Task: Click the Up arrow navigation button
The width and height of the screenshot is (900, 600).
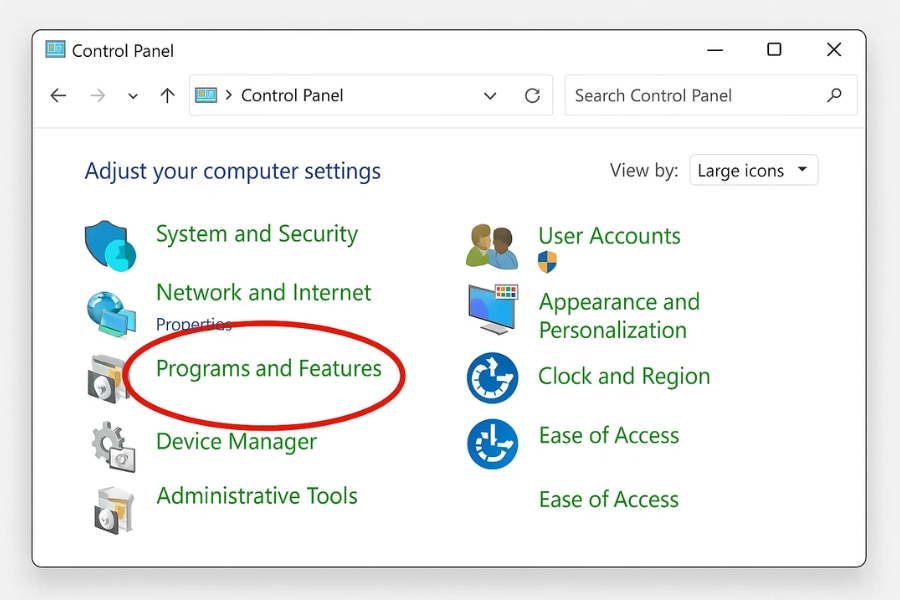Action: click(167, 96)
